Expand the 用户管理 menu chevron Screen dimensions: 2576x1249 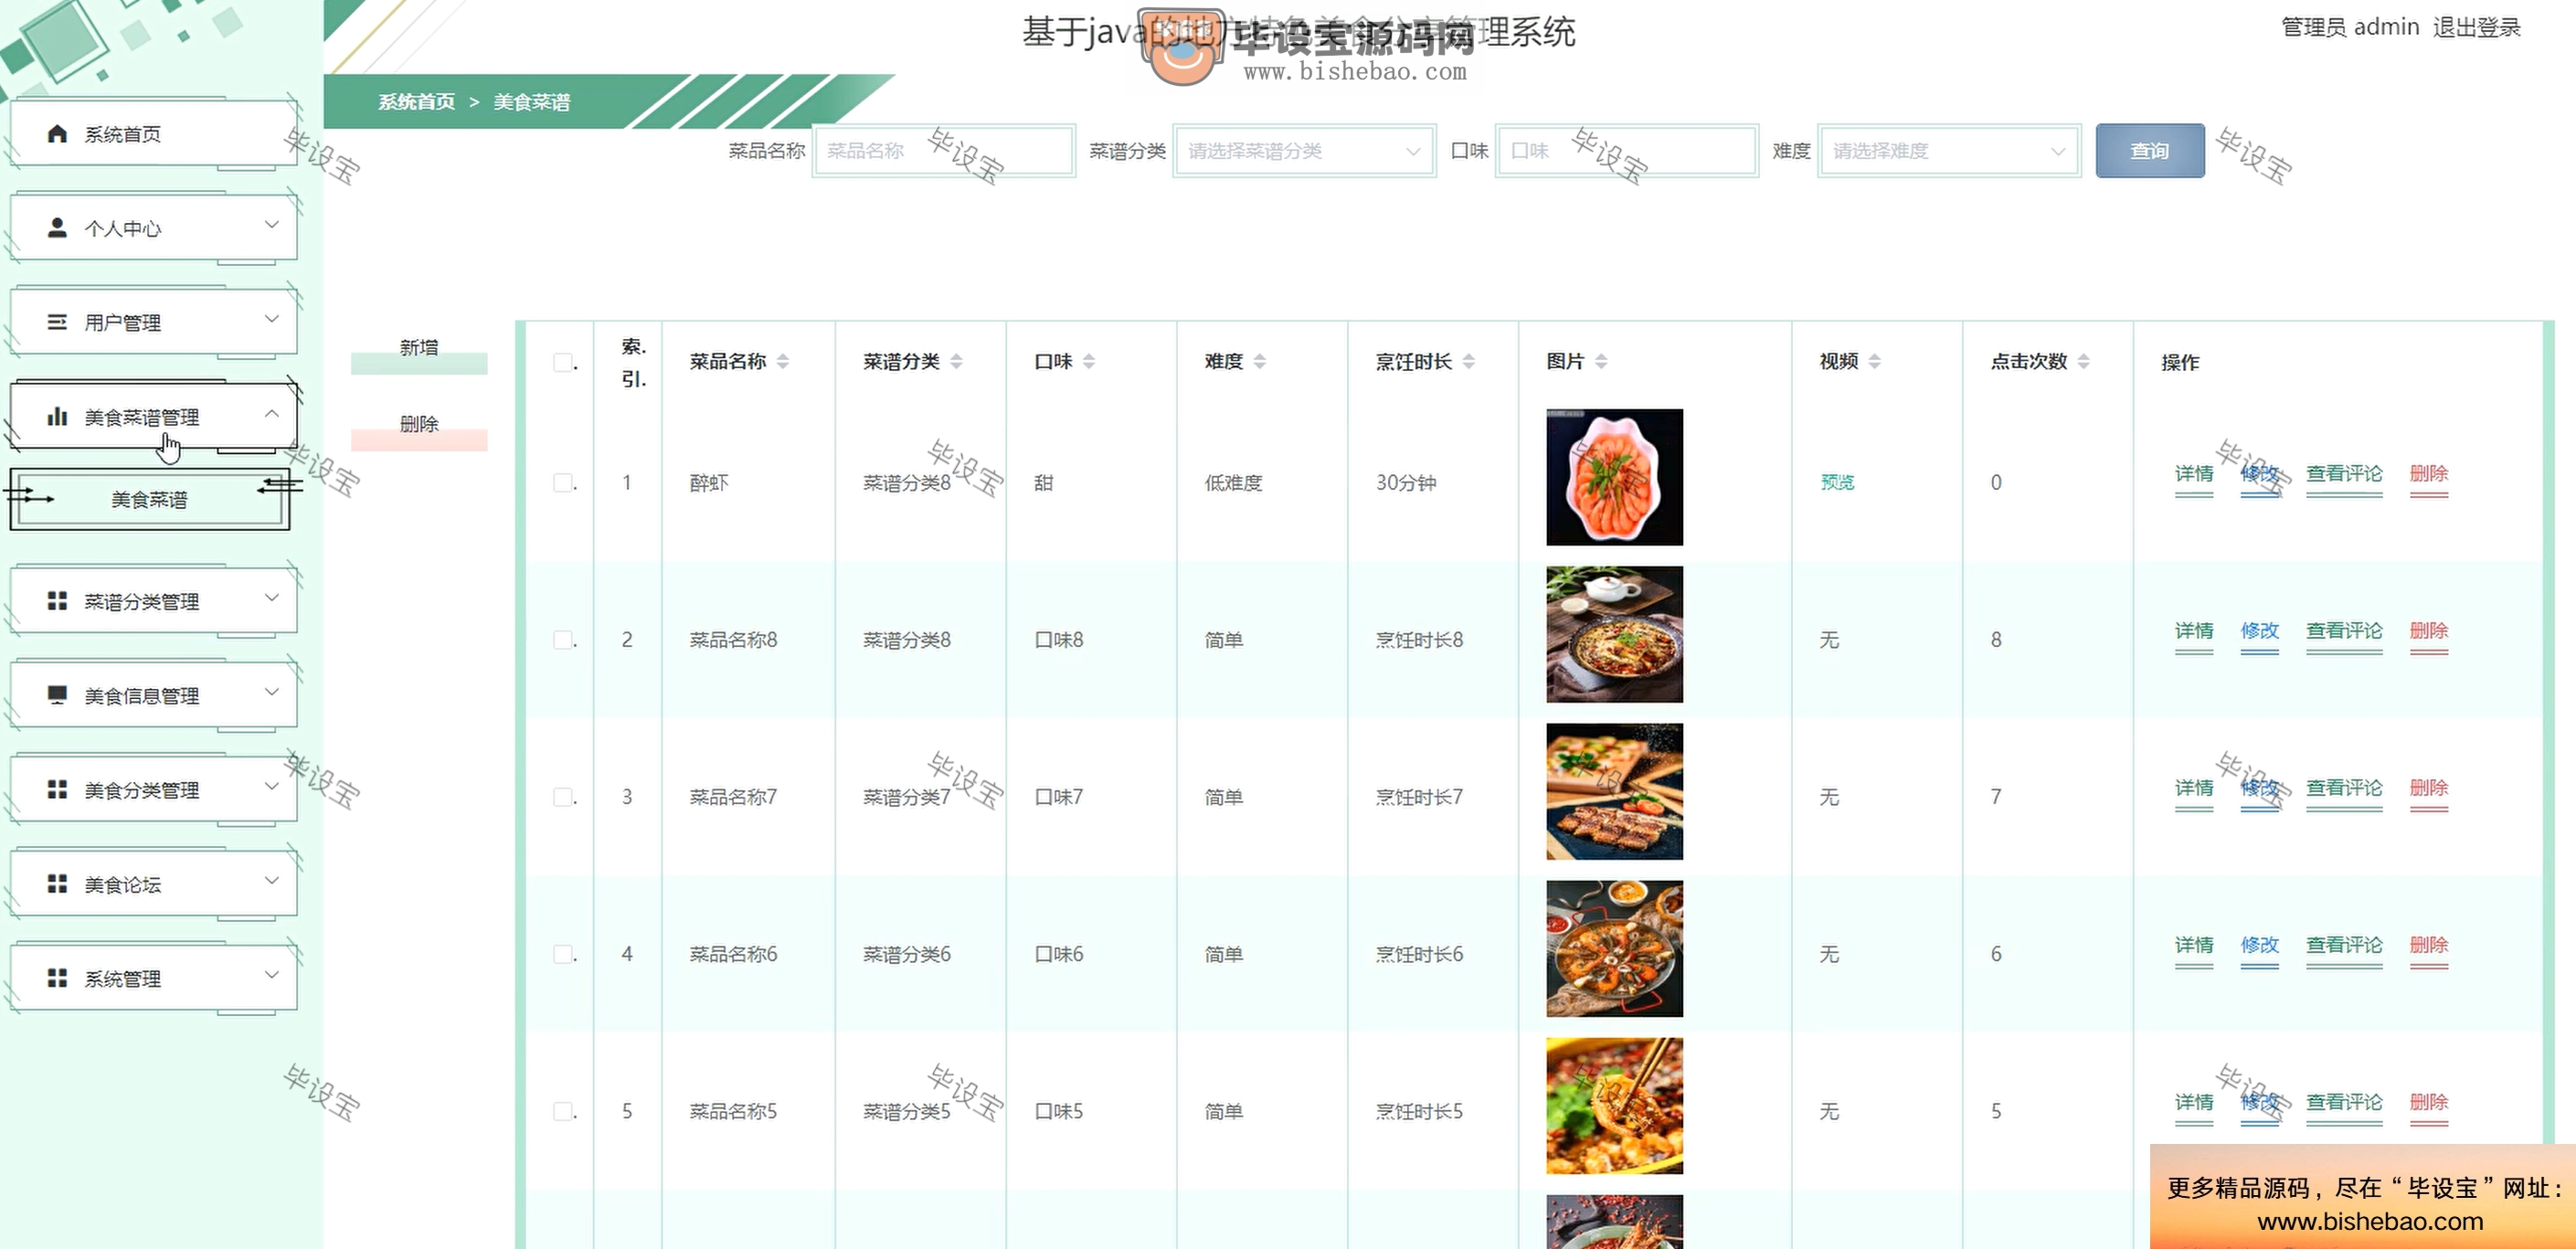tap(271, 319)
